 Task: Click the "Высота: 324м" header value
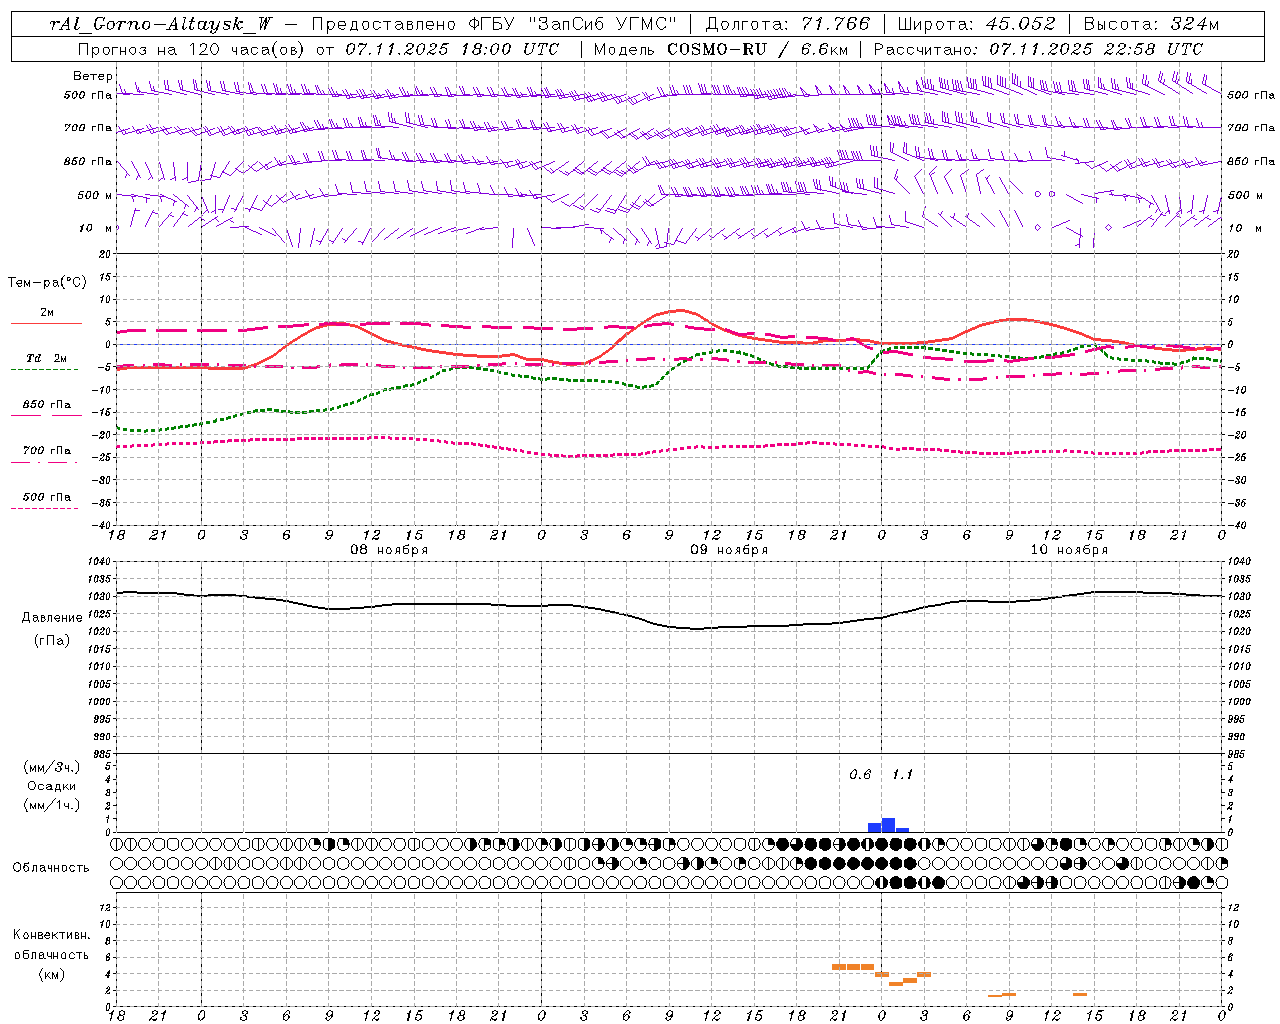1151,24
